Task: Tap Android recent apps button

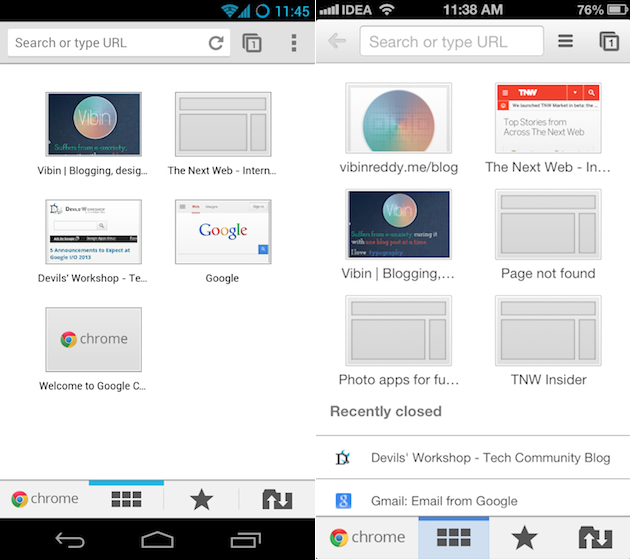Action: pyautogui.click(x=245, y=540)
